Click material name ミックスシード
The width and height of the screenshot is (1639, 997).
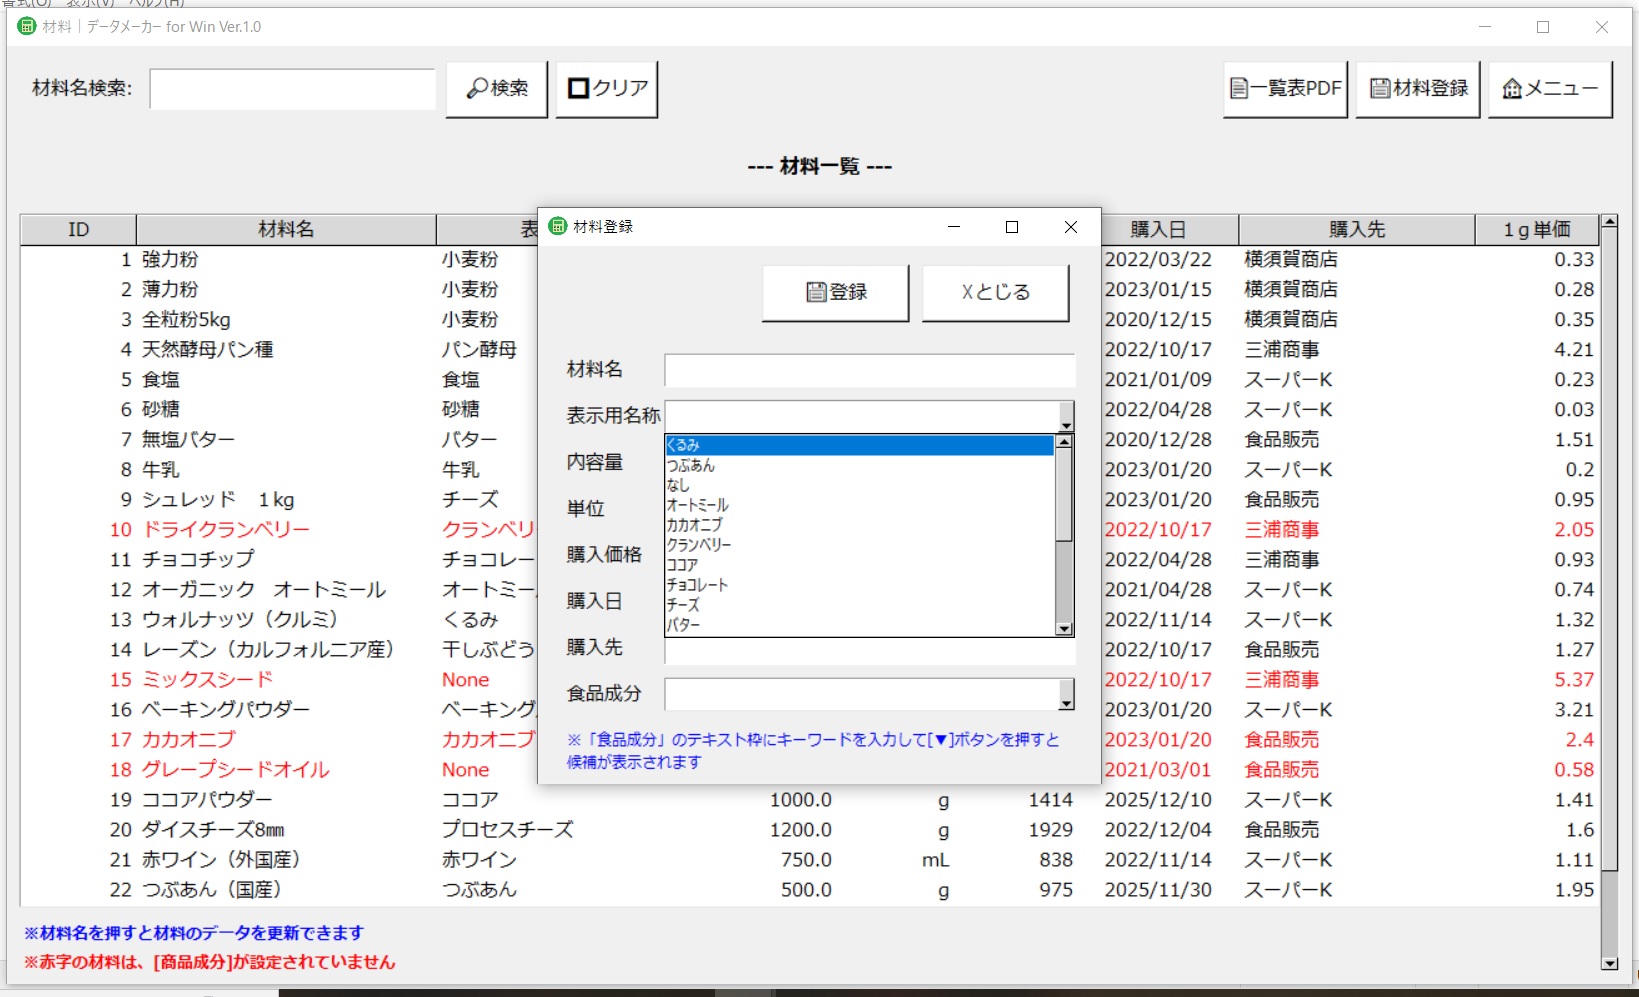coord(208,680)
